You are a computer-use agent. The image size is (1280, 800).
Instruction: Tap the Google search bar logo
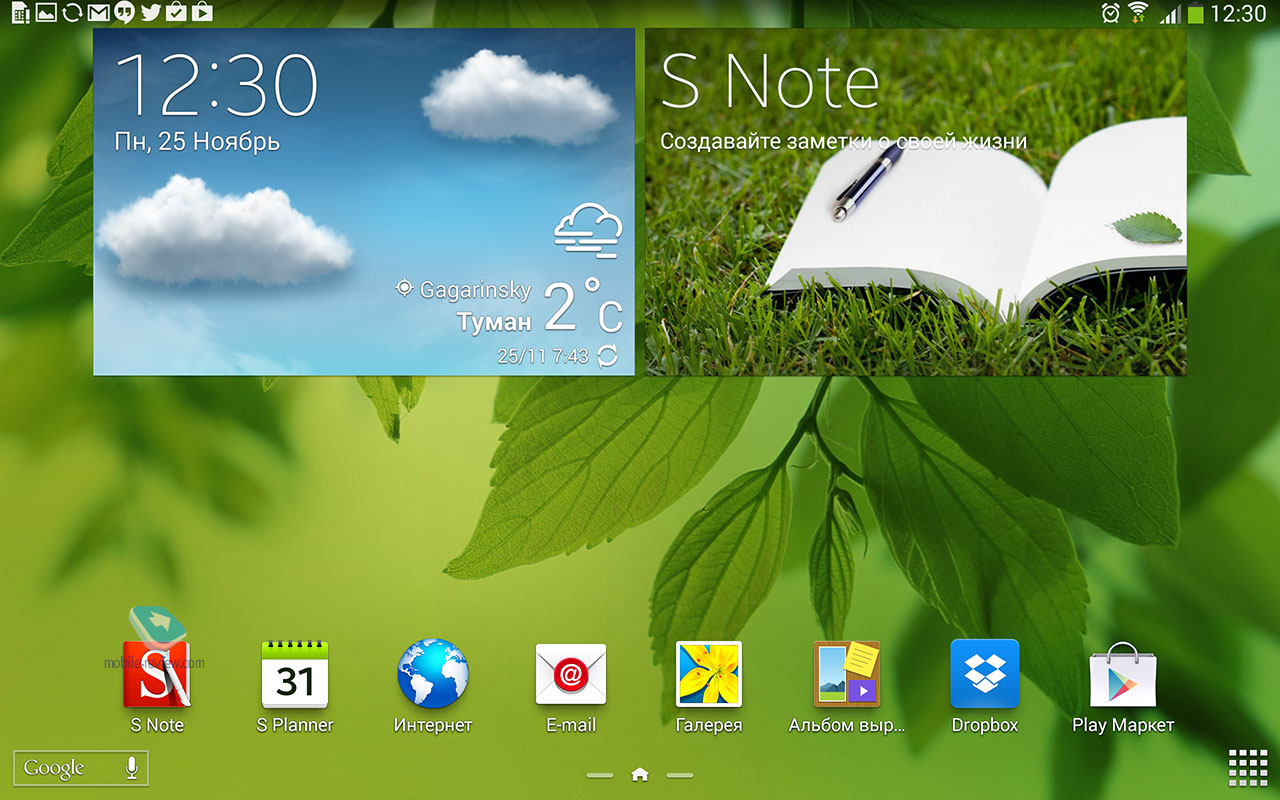54,768
